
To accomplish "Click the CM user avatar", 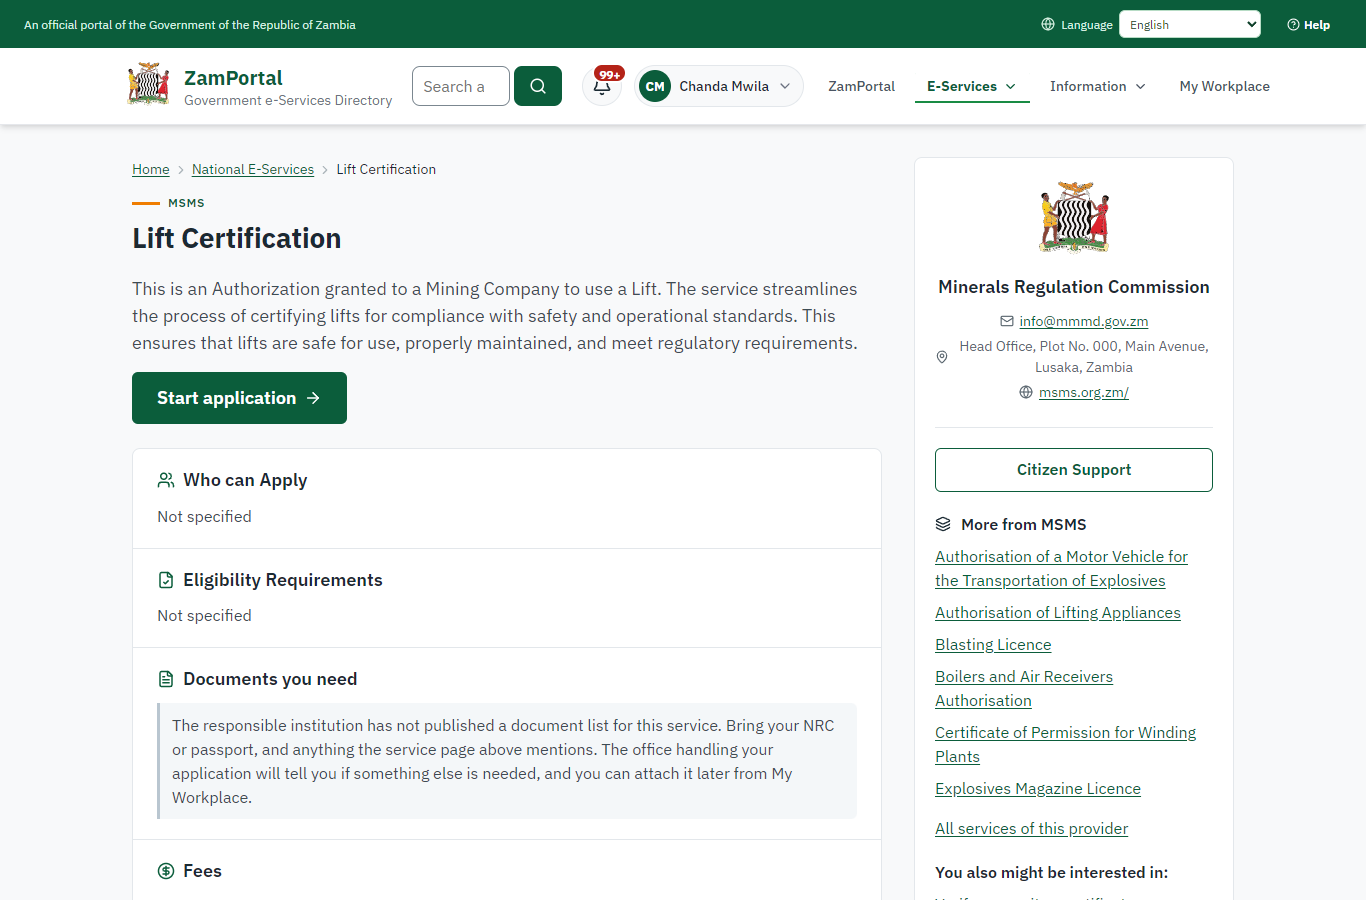I will click(655, 86).
